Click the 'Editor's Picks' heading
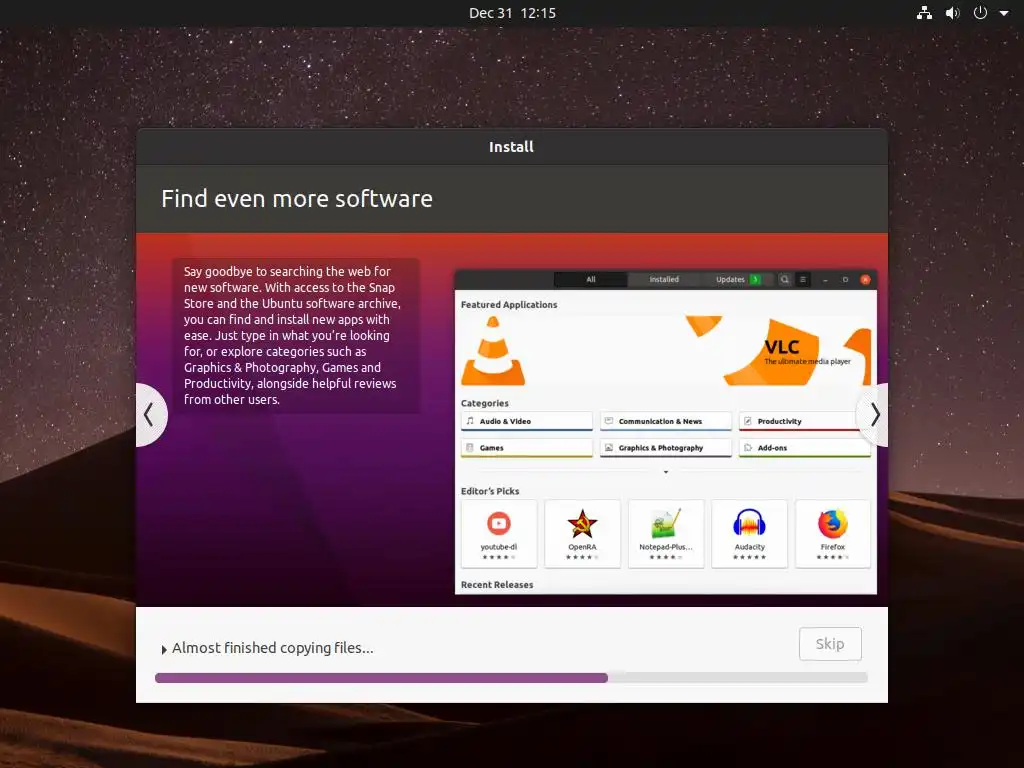The width and height of the screenshot is (1024, 768). point(490,491)
